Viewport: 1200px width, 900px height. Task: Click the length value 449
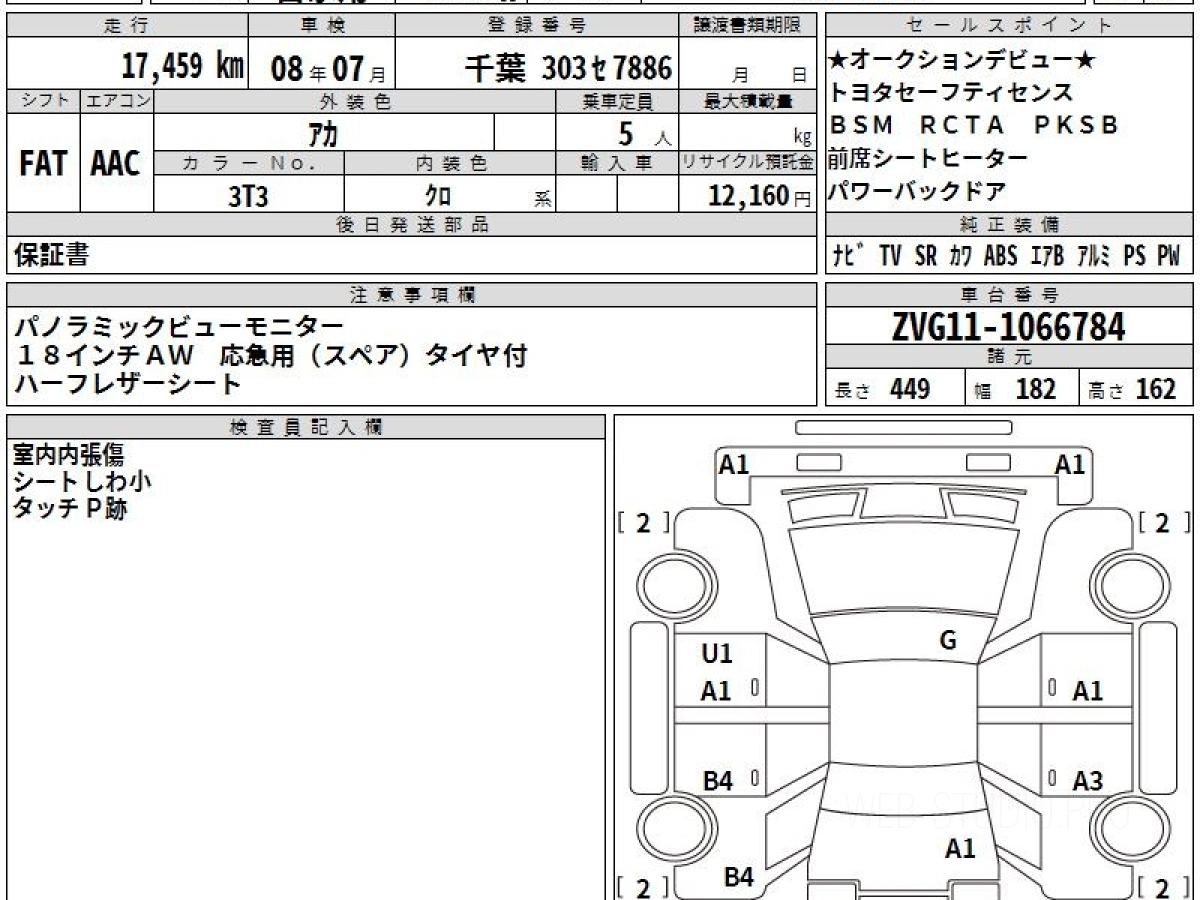point(910,389)
